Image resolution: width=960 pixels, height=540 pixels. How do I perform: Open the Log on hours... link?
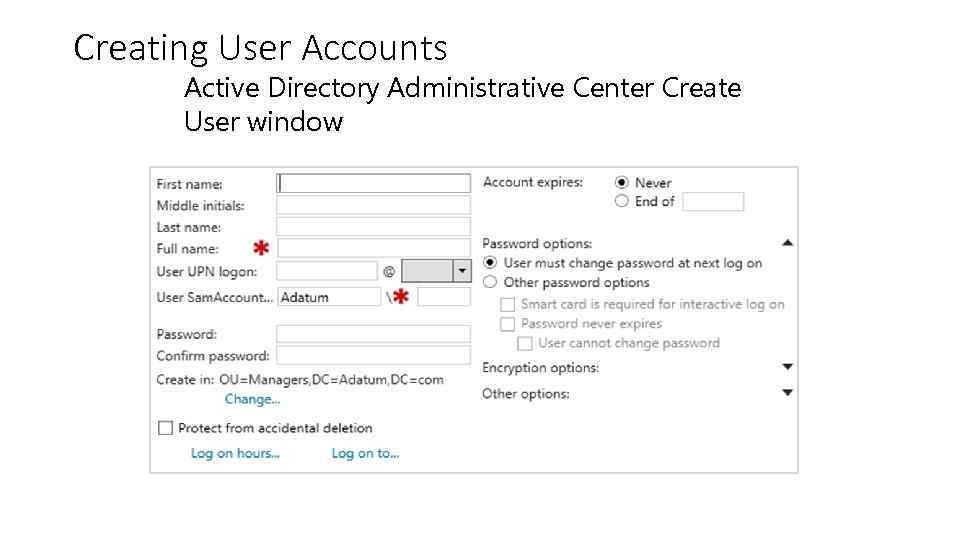point(235,453)
